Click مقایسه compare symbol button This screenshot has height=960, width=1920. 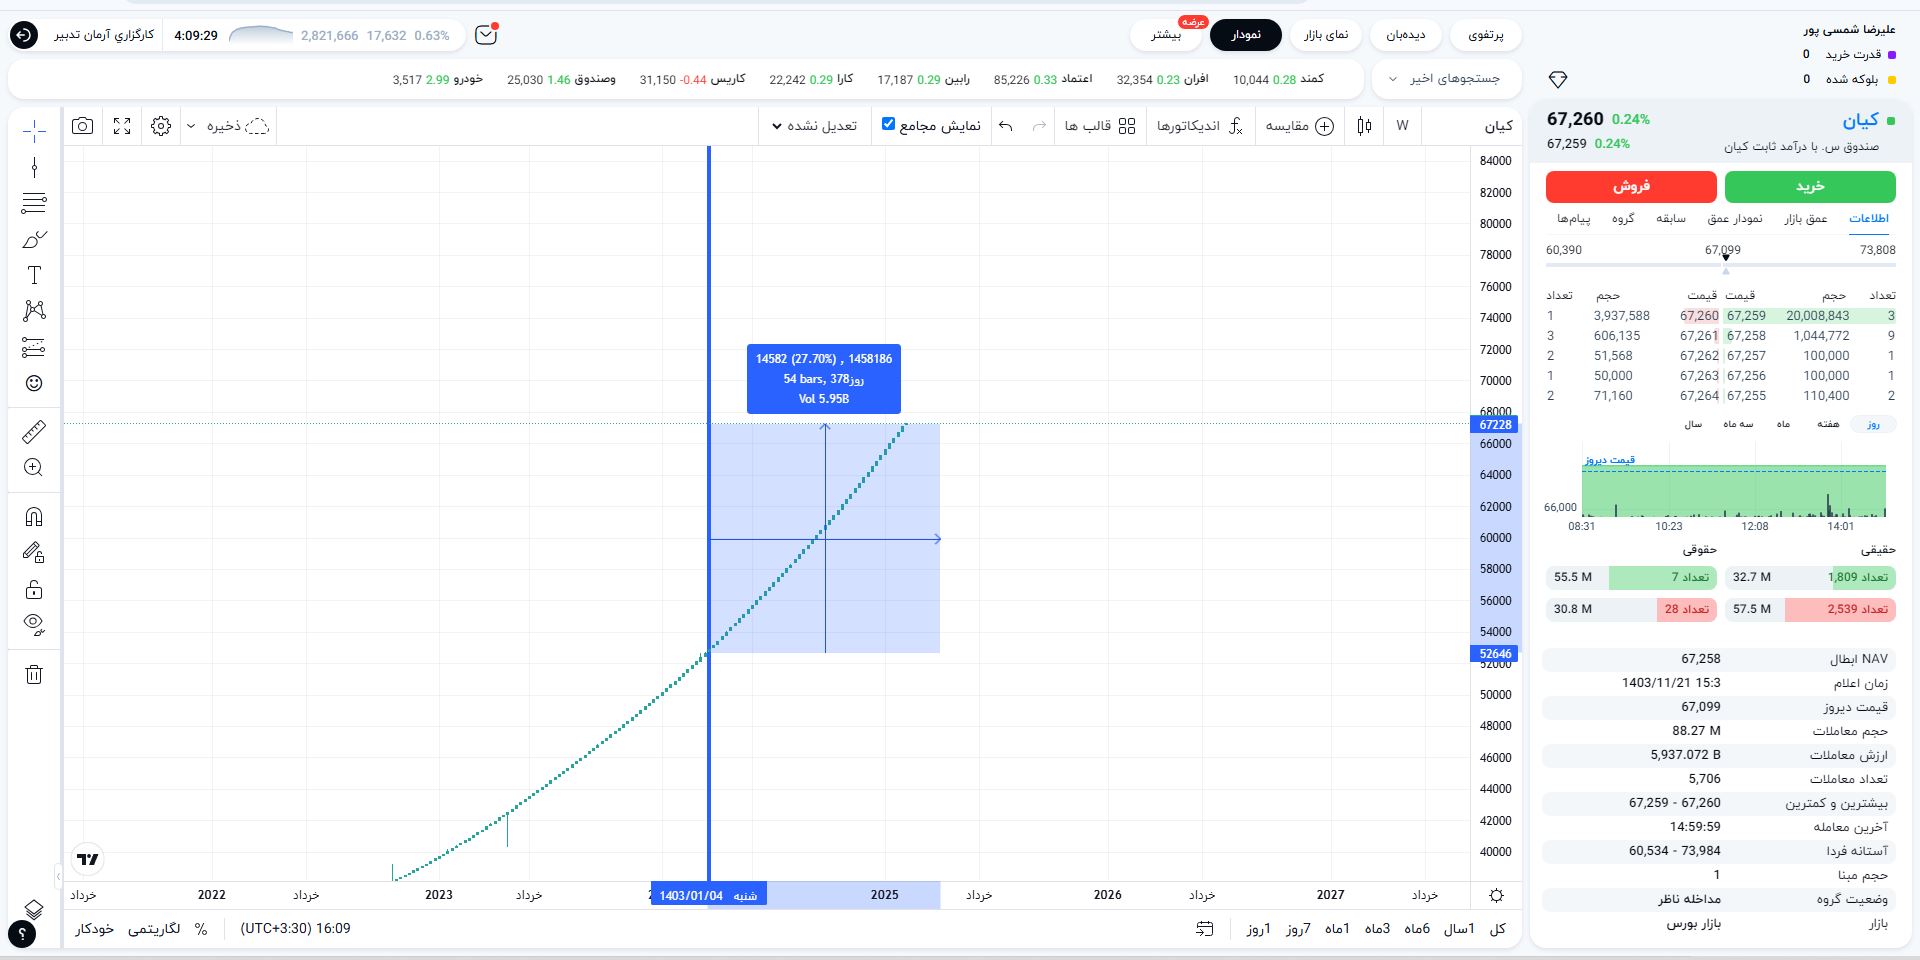[1299, 126]
